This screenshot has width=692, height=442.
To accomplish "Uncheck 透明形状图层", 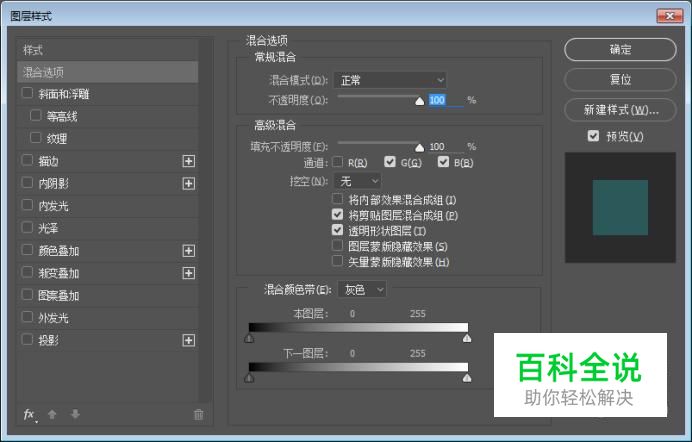I will coord(338,230).
